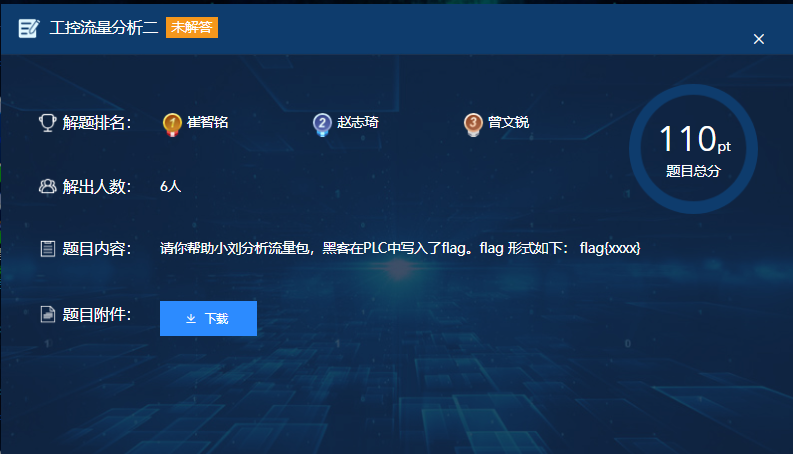
Task: Click the document icon next to 题目内容
Action: click(x=48, y=249)
